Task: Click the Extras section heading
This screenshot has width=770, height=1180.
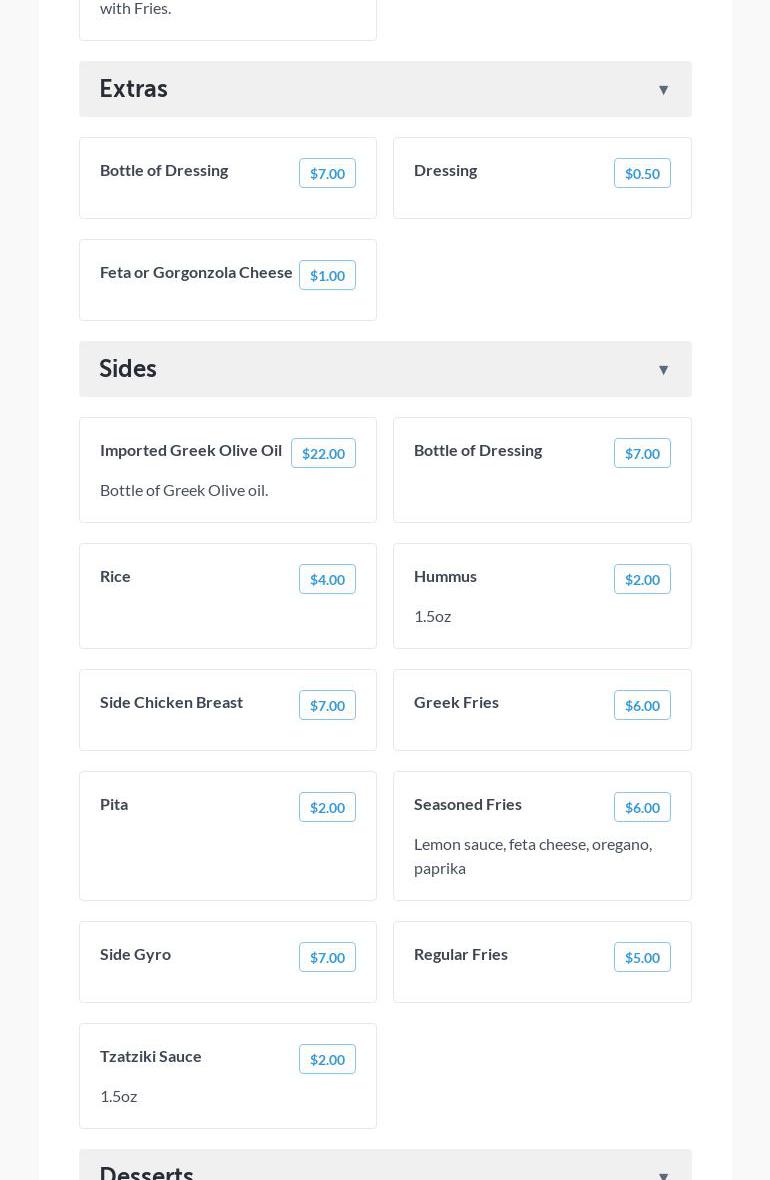Action: tap(133, 89)
